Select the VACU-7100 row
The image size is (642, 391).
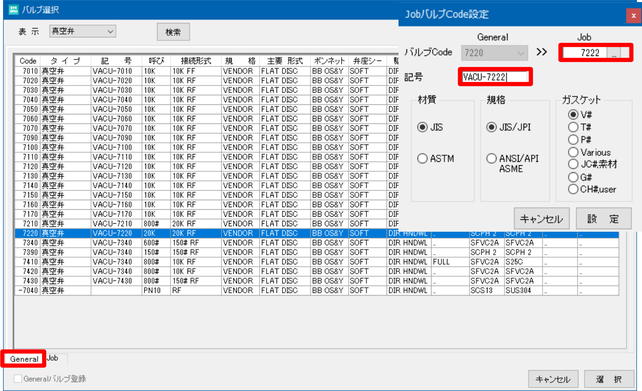206,147
